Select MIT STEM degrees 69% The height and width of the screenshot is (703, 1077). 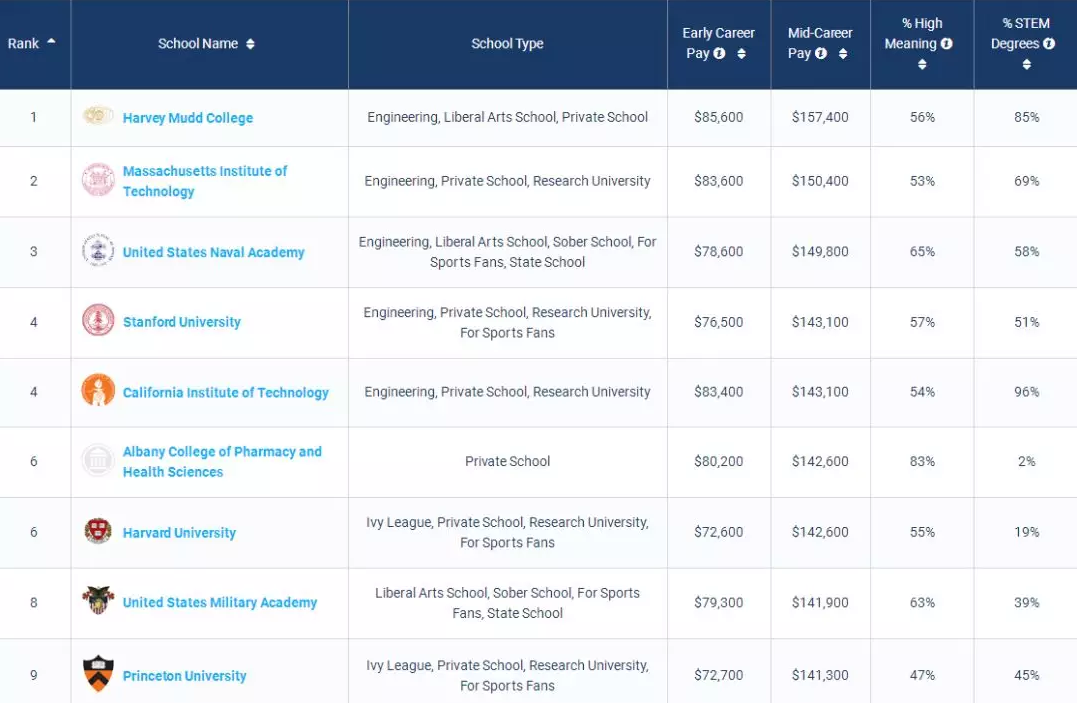click(1027, 181)
